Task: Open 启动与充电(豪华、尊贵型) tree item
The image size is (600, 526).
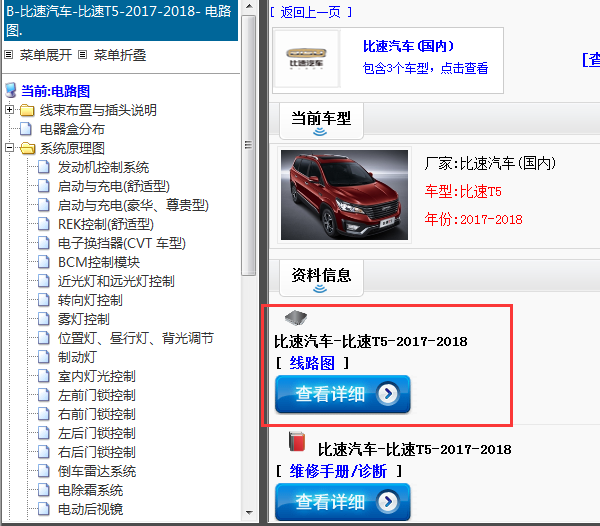Action: pos(133,205)
